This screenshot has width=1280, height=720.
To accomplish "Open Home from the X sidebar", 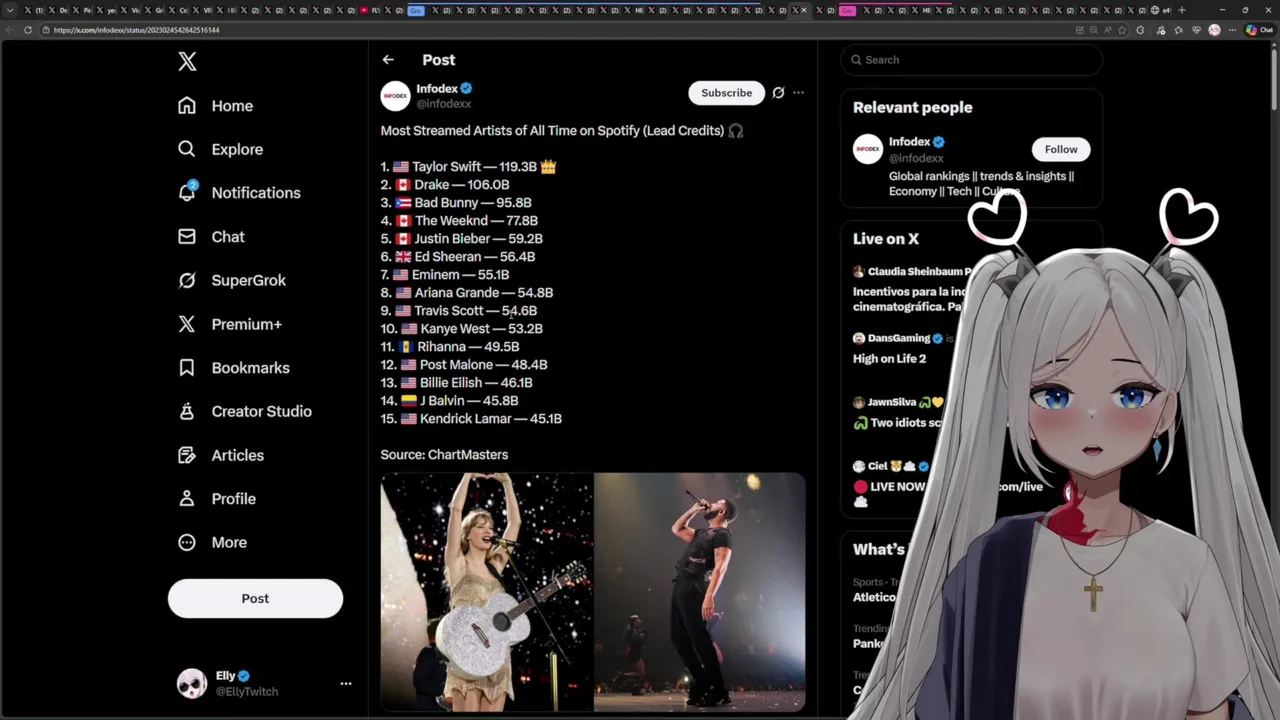I will tap(215, 106).
